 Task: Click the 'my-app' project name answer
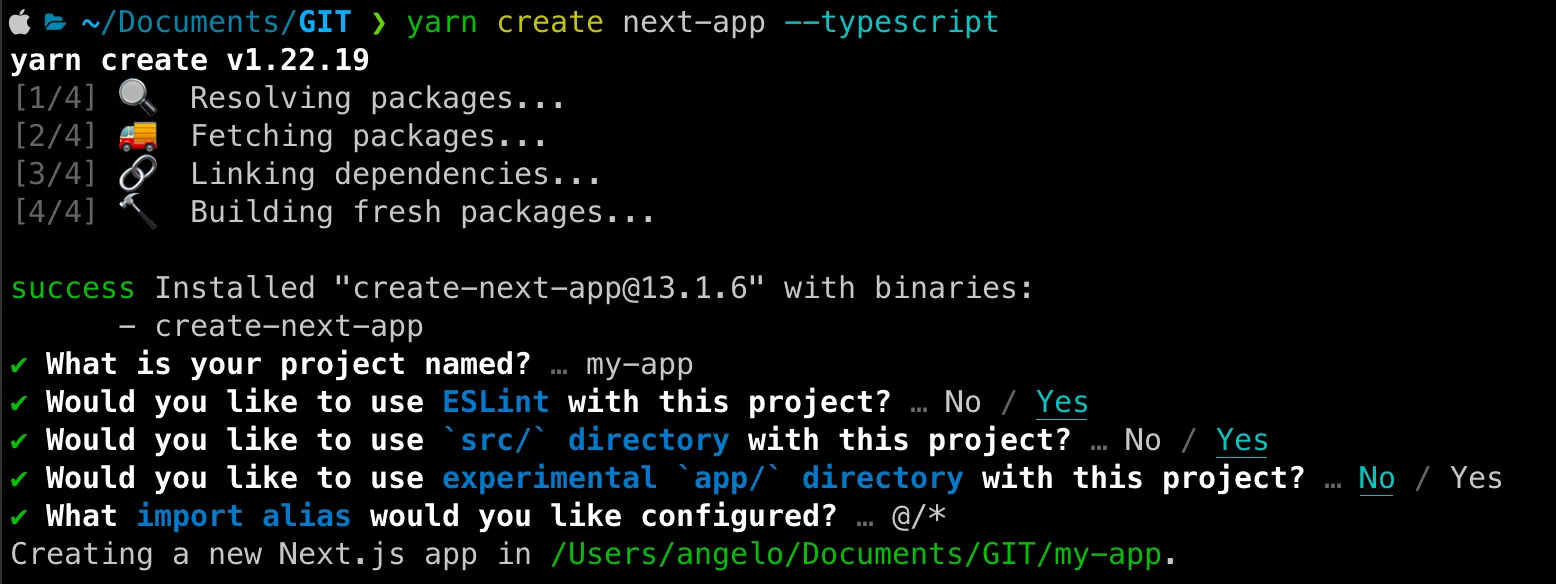(640, 365)
